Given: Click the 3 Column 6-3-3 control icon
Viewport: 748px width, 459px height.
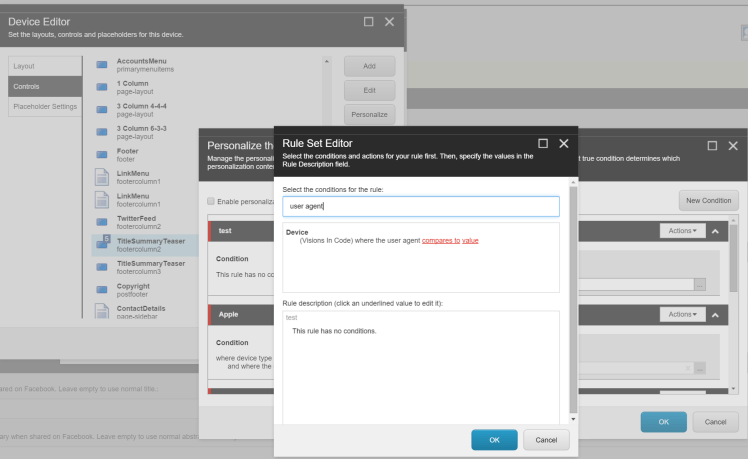Looking at the screenshot, I should click(x=102, y=132).
